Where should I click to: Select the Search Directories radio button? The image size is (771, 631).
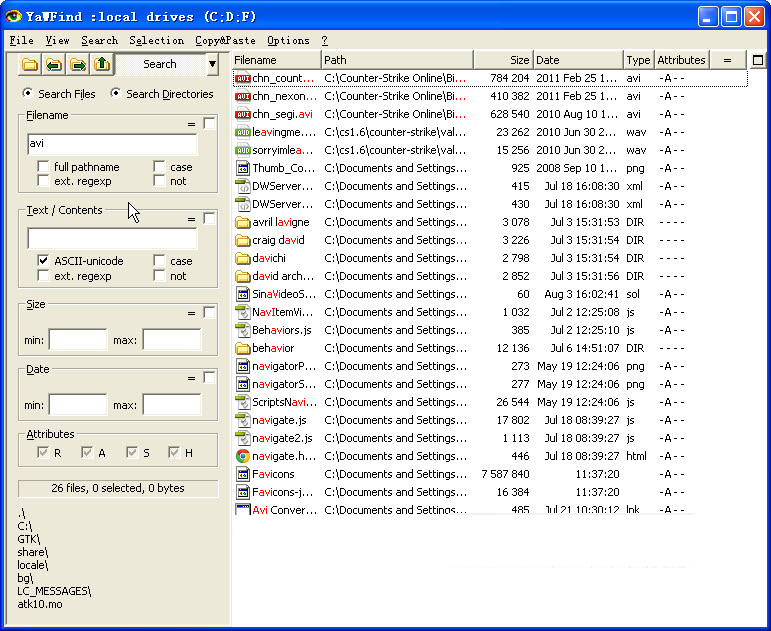tap(116, 94)
